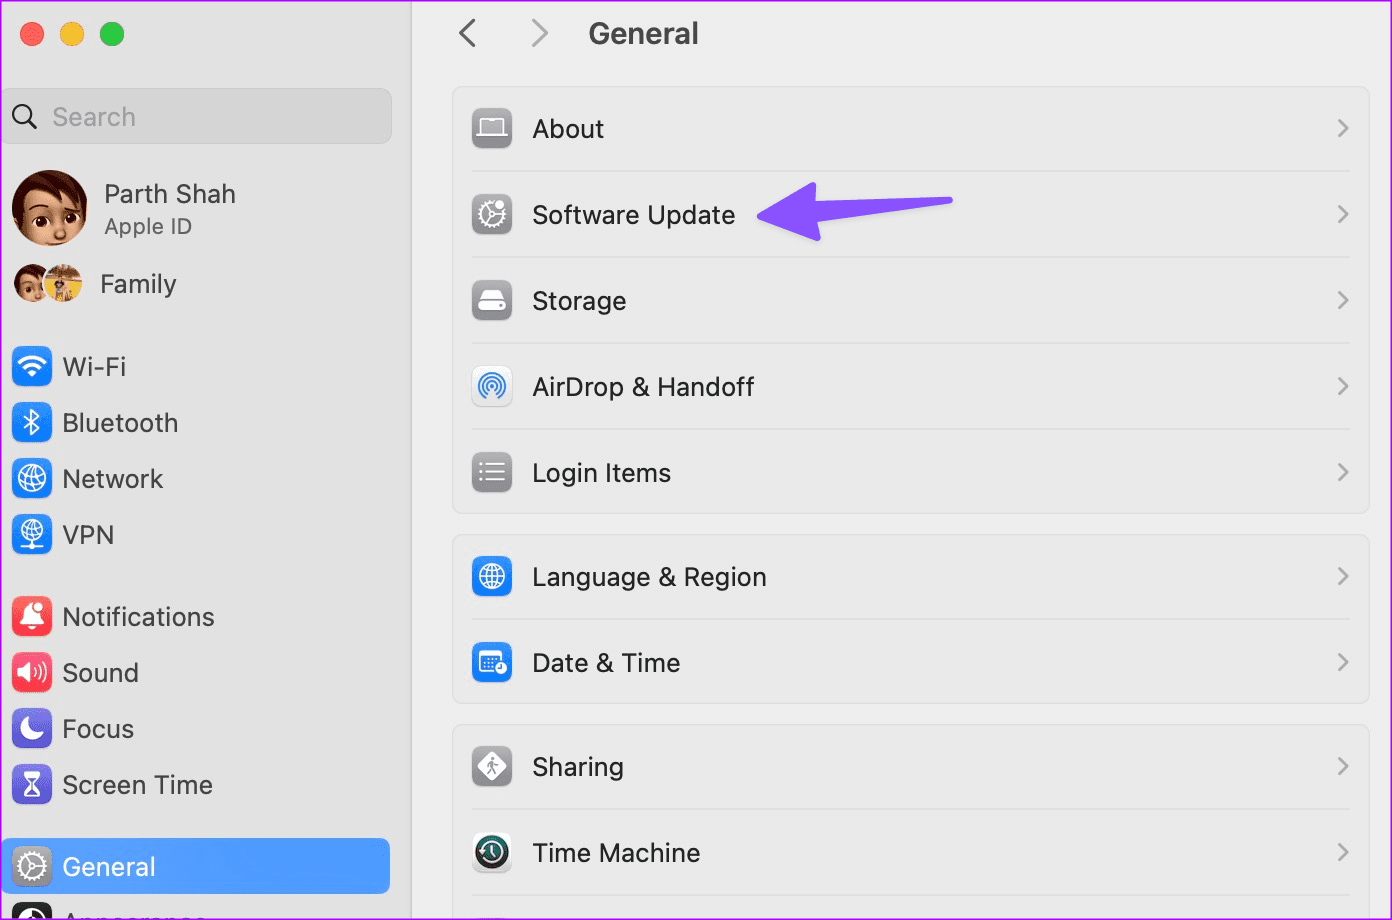
Task: Click the About icon
Action: [491, 128]
